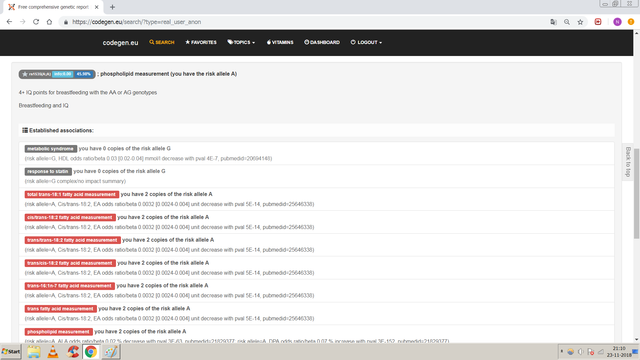Image resolution: width=640 pixels, height=360 pixels.
Task: Open the DASHBOARD nav item
Action: pyautogui.click(x=322, y=42)
